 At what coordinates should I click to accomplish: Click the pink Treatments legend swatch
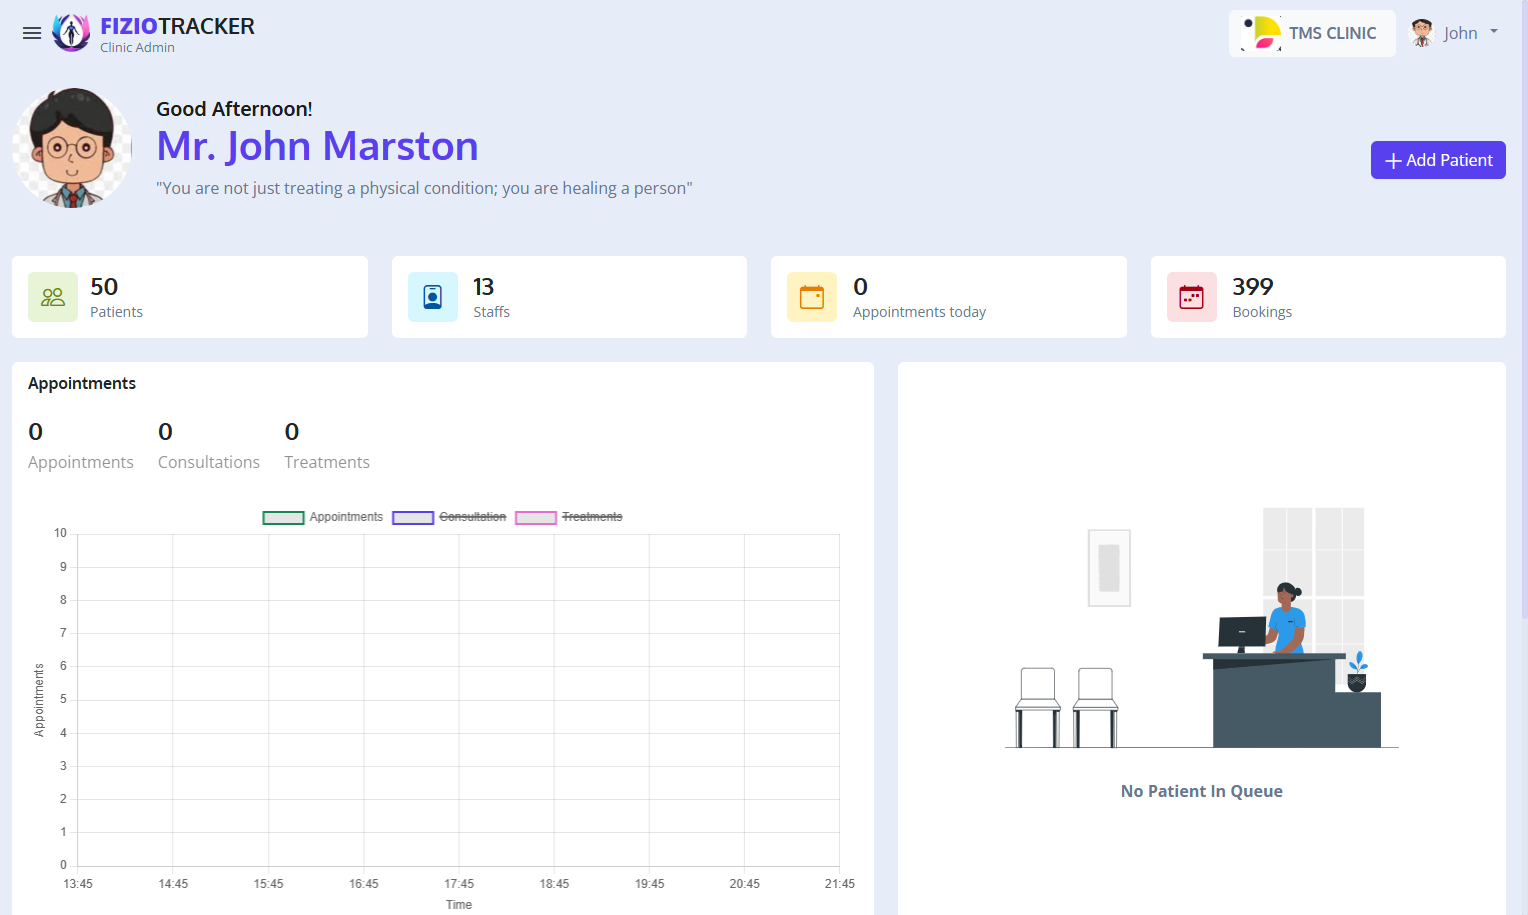pos(536,518)
